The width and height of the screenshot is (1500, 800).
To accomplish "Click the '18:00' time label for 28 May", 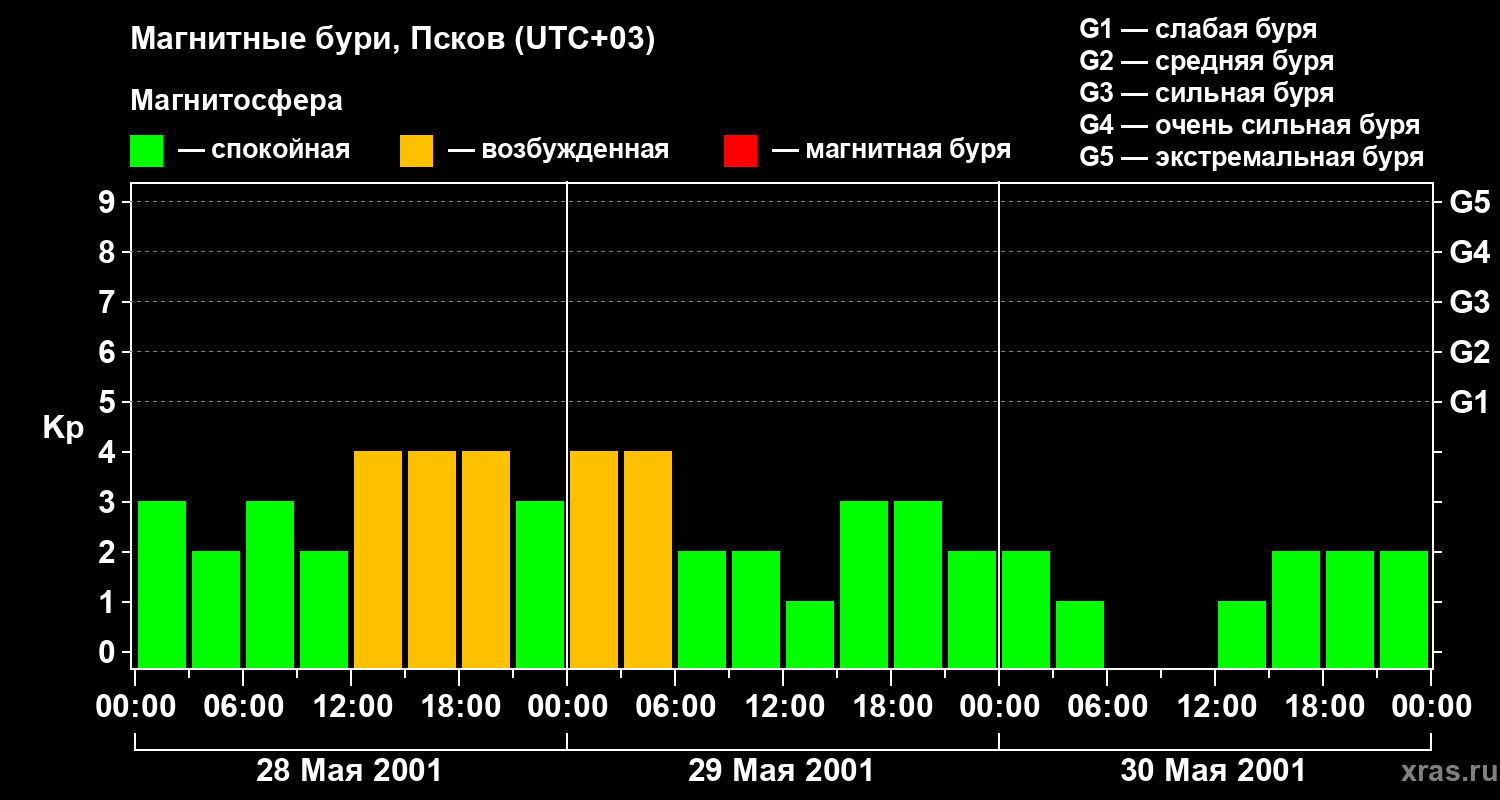I will coord(460,707).
